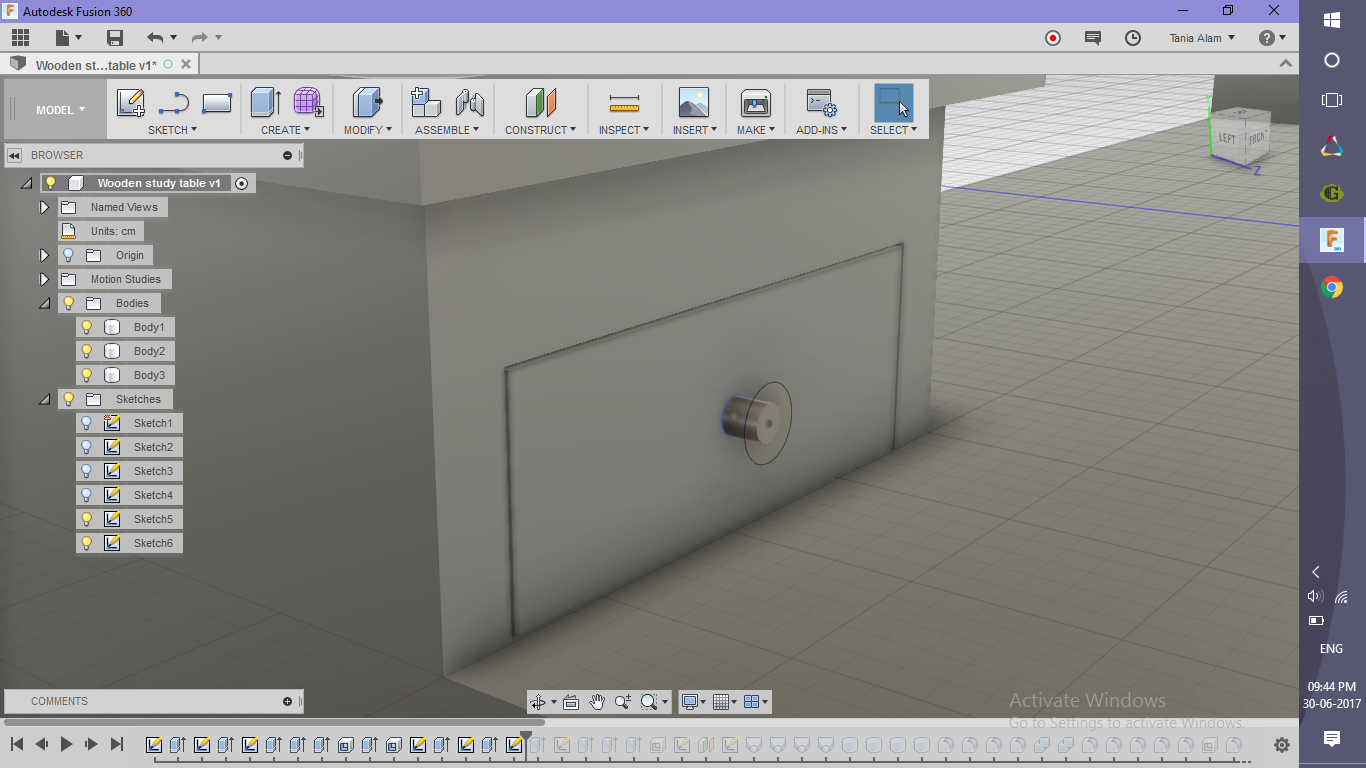Screen dimensions: 1366x768
Task: Open the ASSEMBLE menu
Action: coord(447,130)
